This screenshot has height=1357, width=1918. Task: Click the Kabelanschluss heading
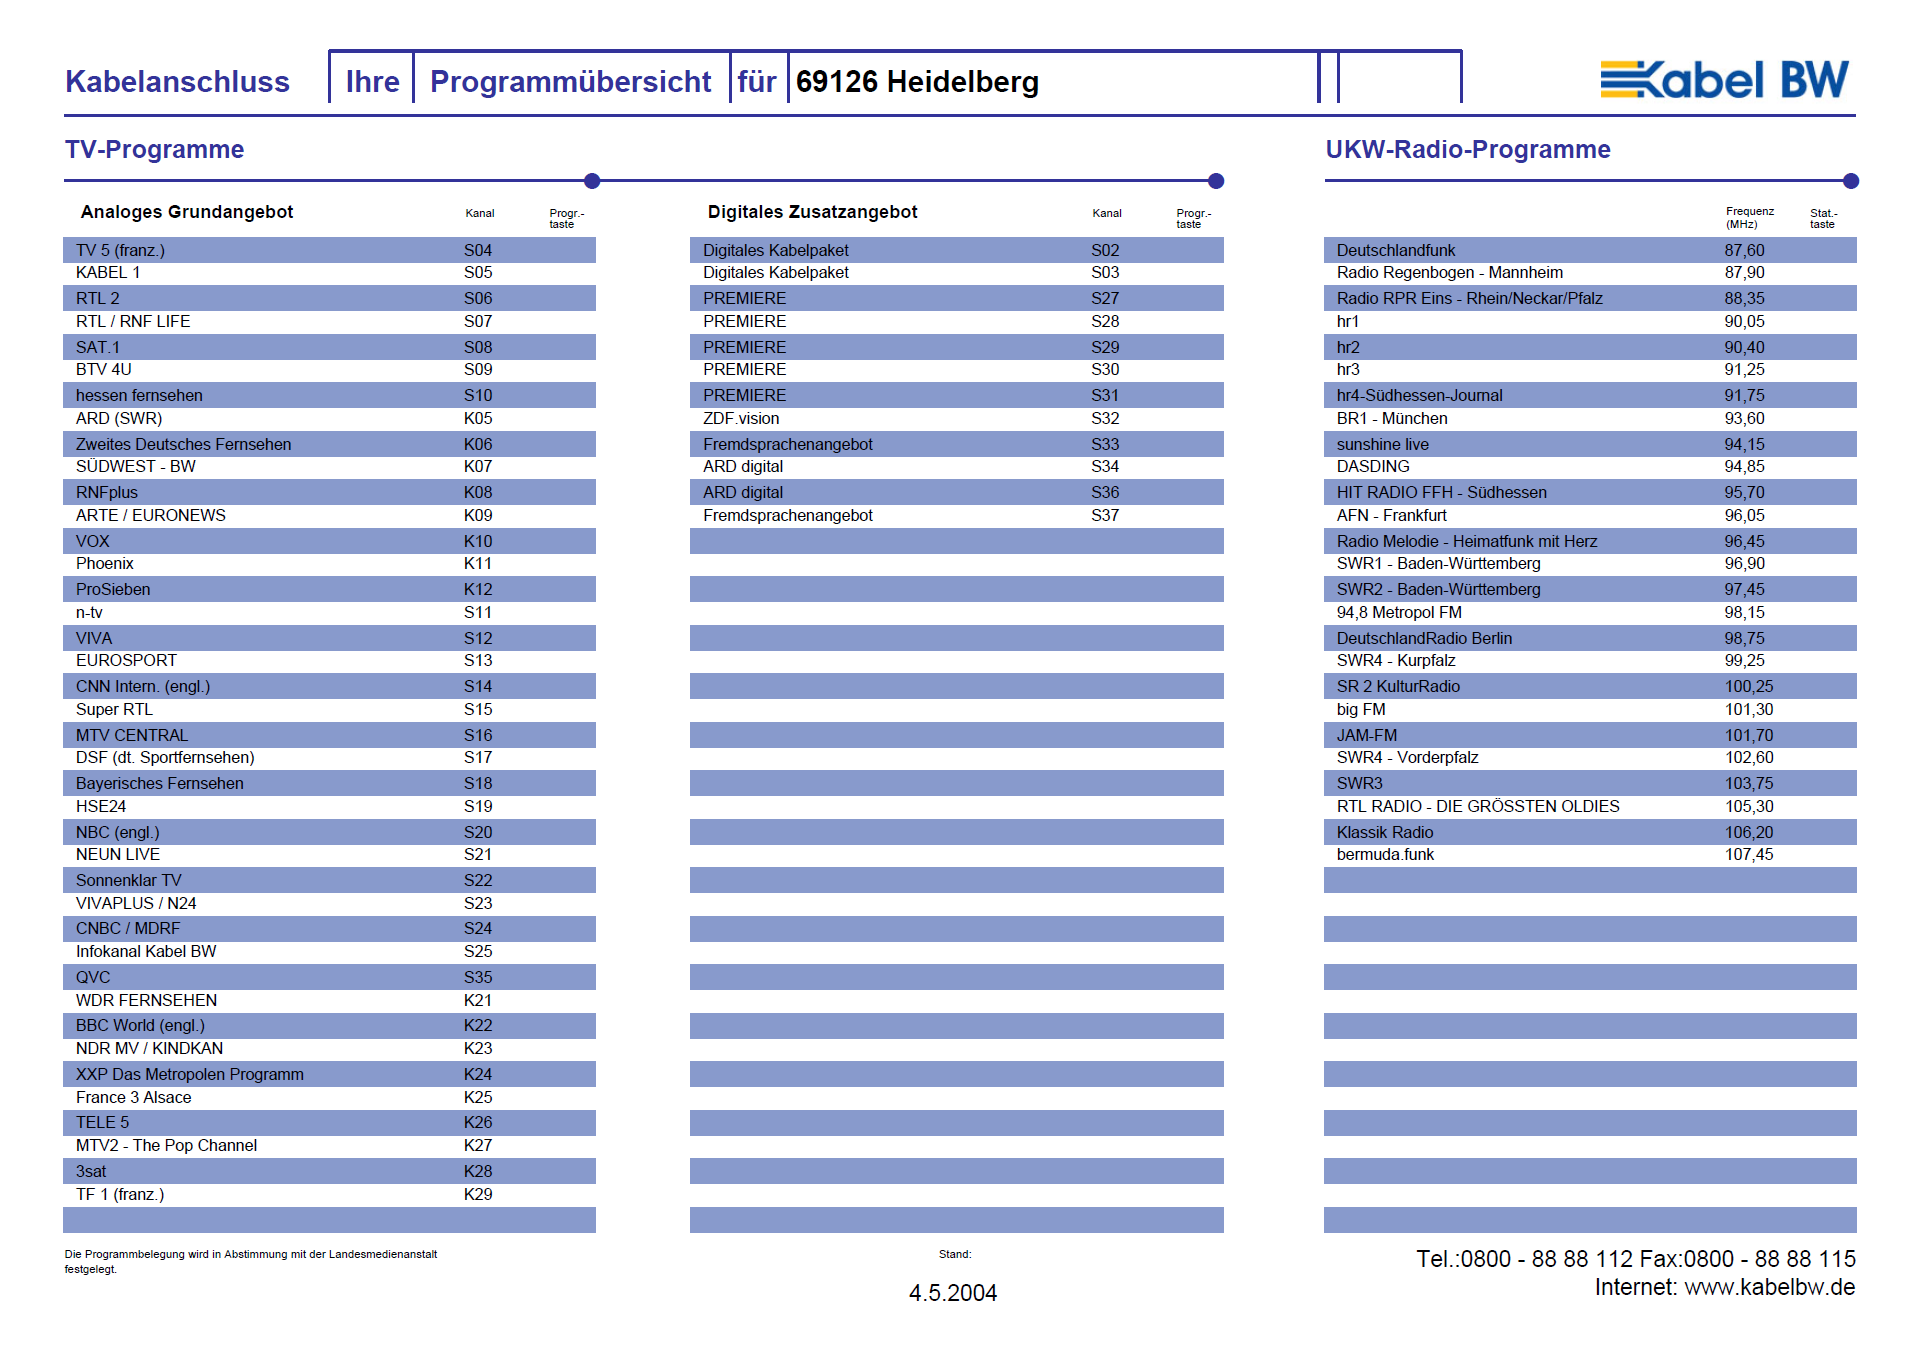pyautogui.click(x=177, y=82)
